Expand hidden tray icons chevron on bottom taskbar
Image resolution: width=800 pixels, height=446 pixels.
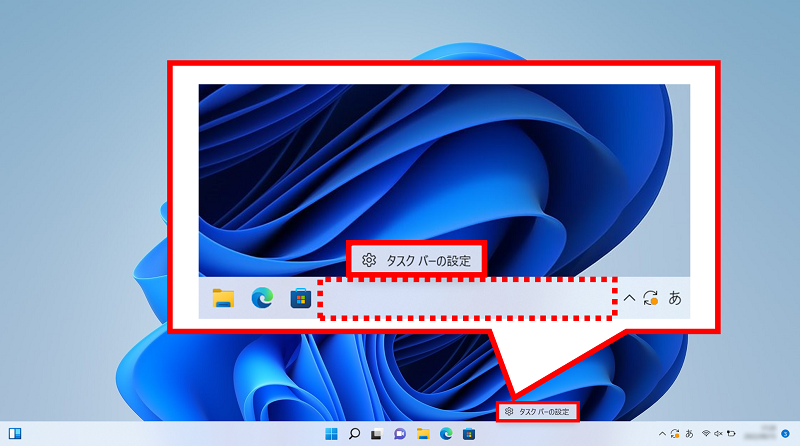[662, 434]
